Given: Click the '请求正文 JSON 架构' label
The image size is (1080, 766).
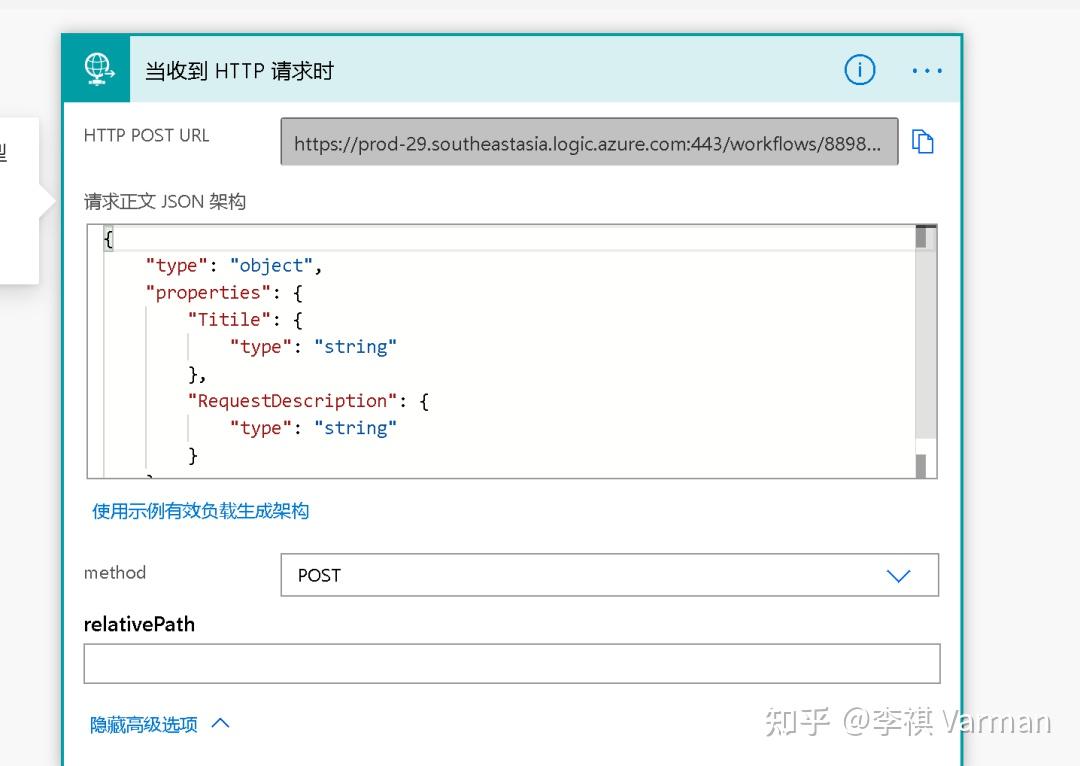Looking at the screenshot, I should coord(165,202).
